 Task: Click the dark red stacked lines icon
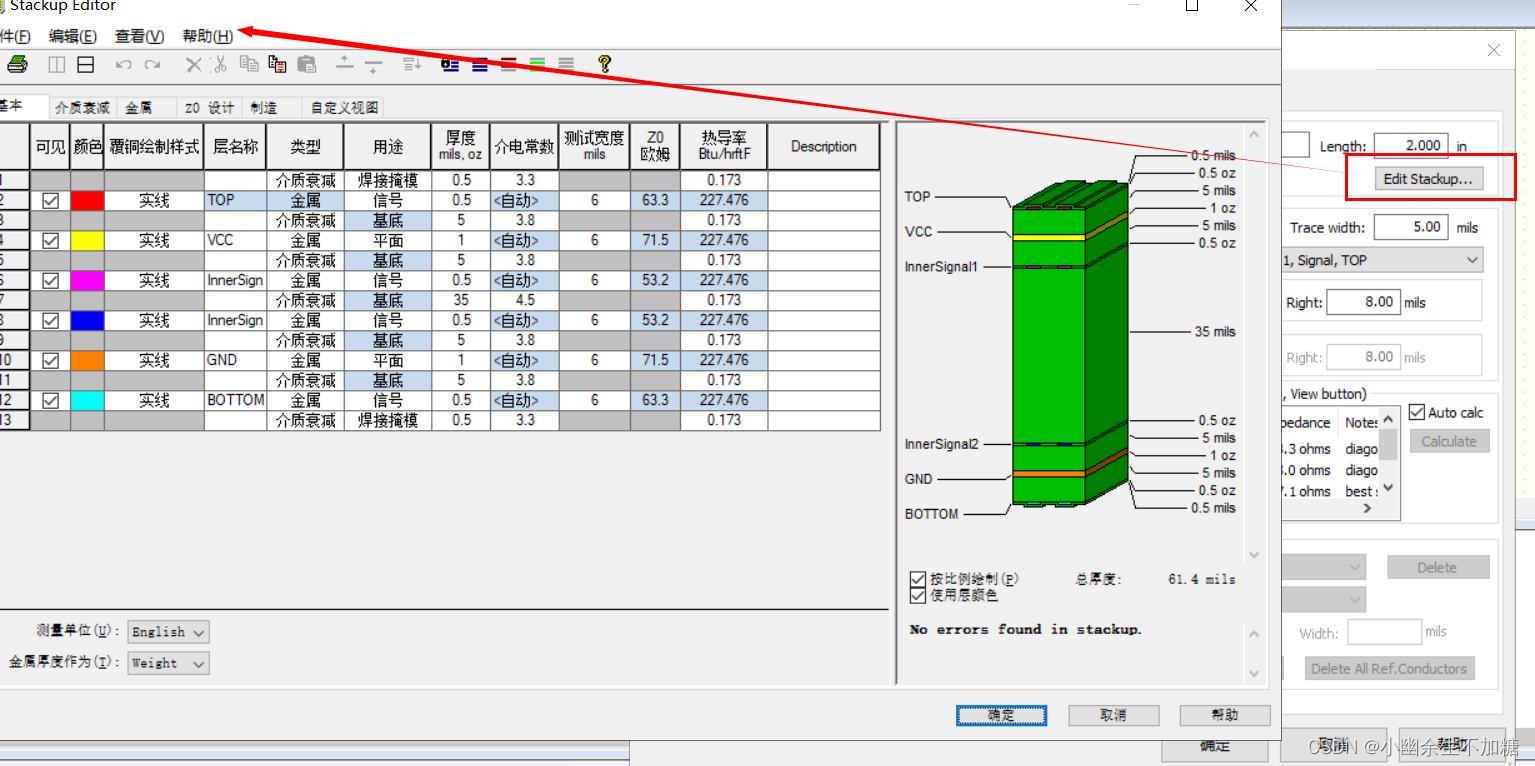click(509, 65)
